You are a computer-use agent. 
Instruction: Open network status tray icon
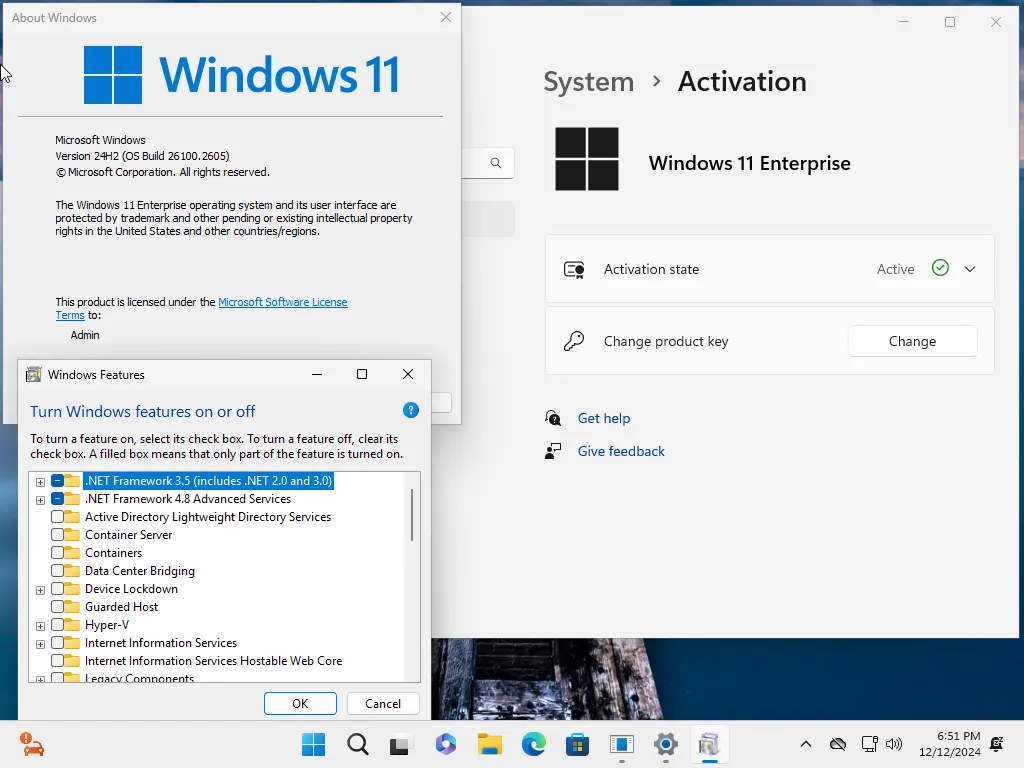(x=869, y=744)
